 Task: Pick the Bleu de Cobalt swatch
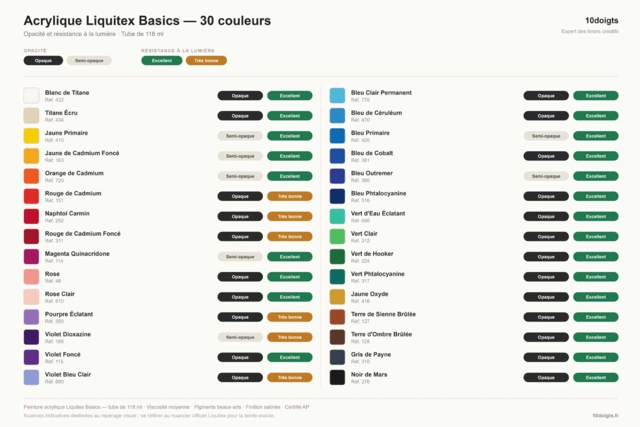338,156
